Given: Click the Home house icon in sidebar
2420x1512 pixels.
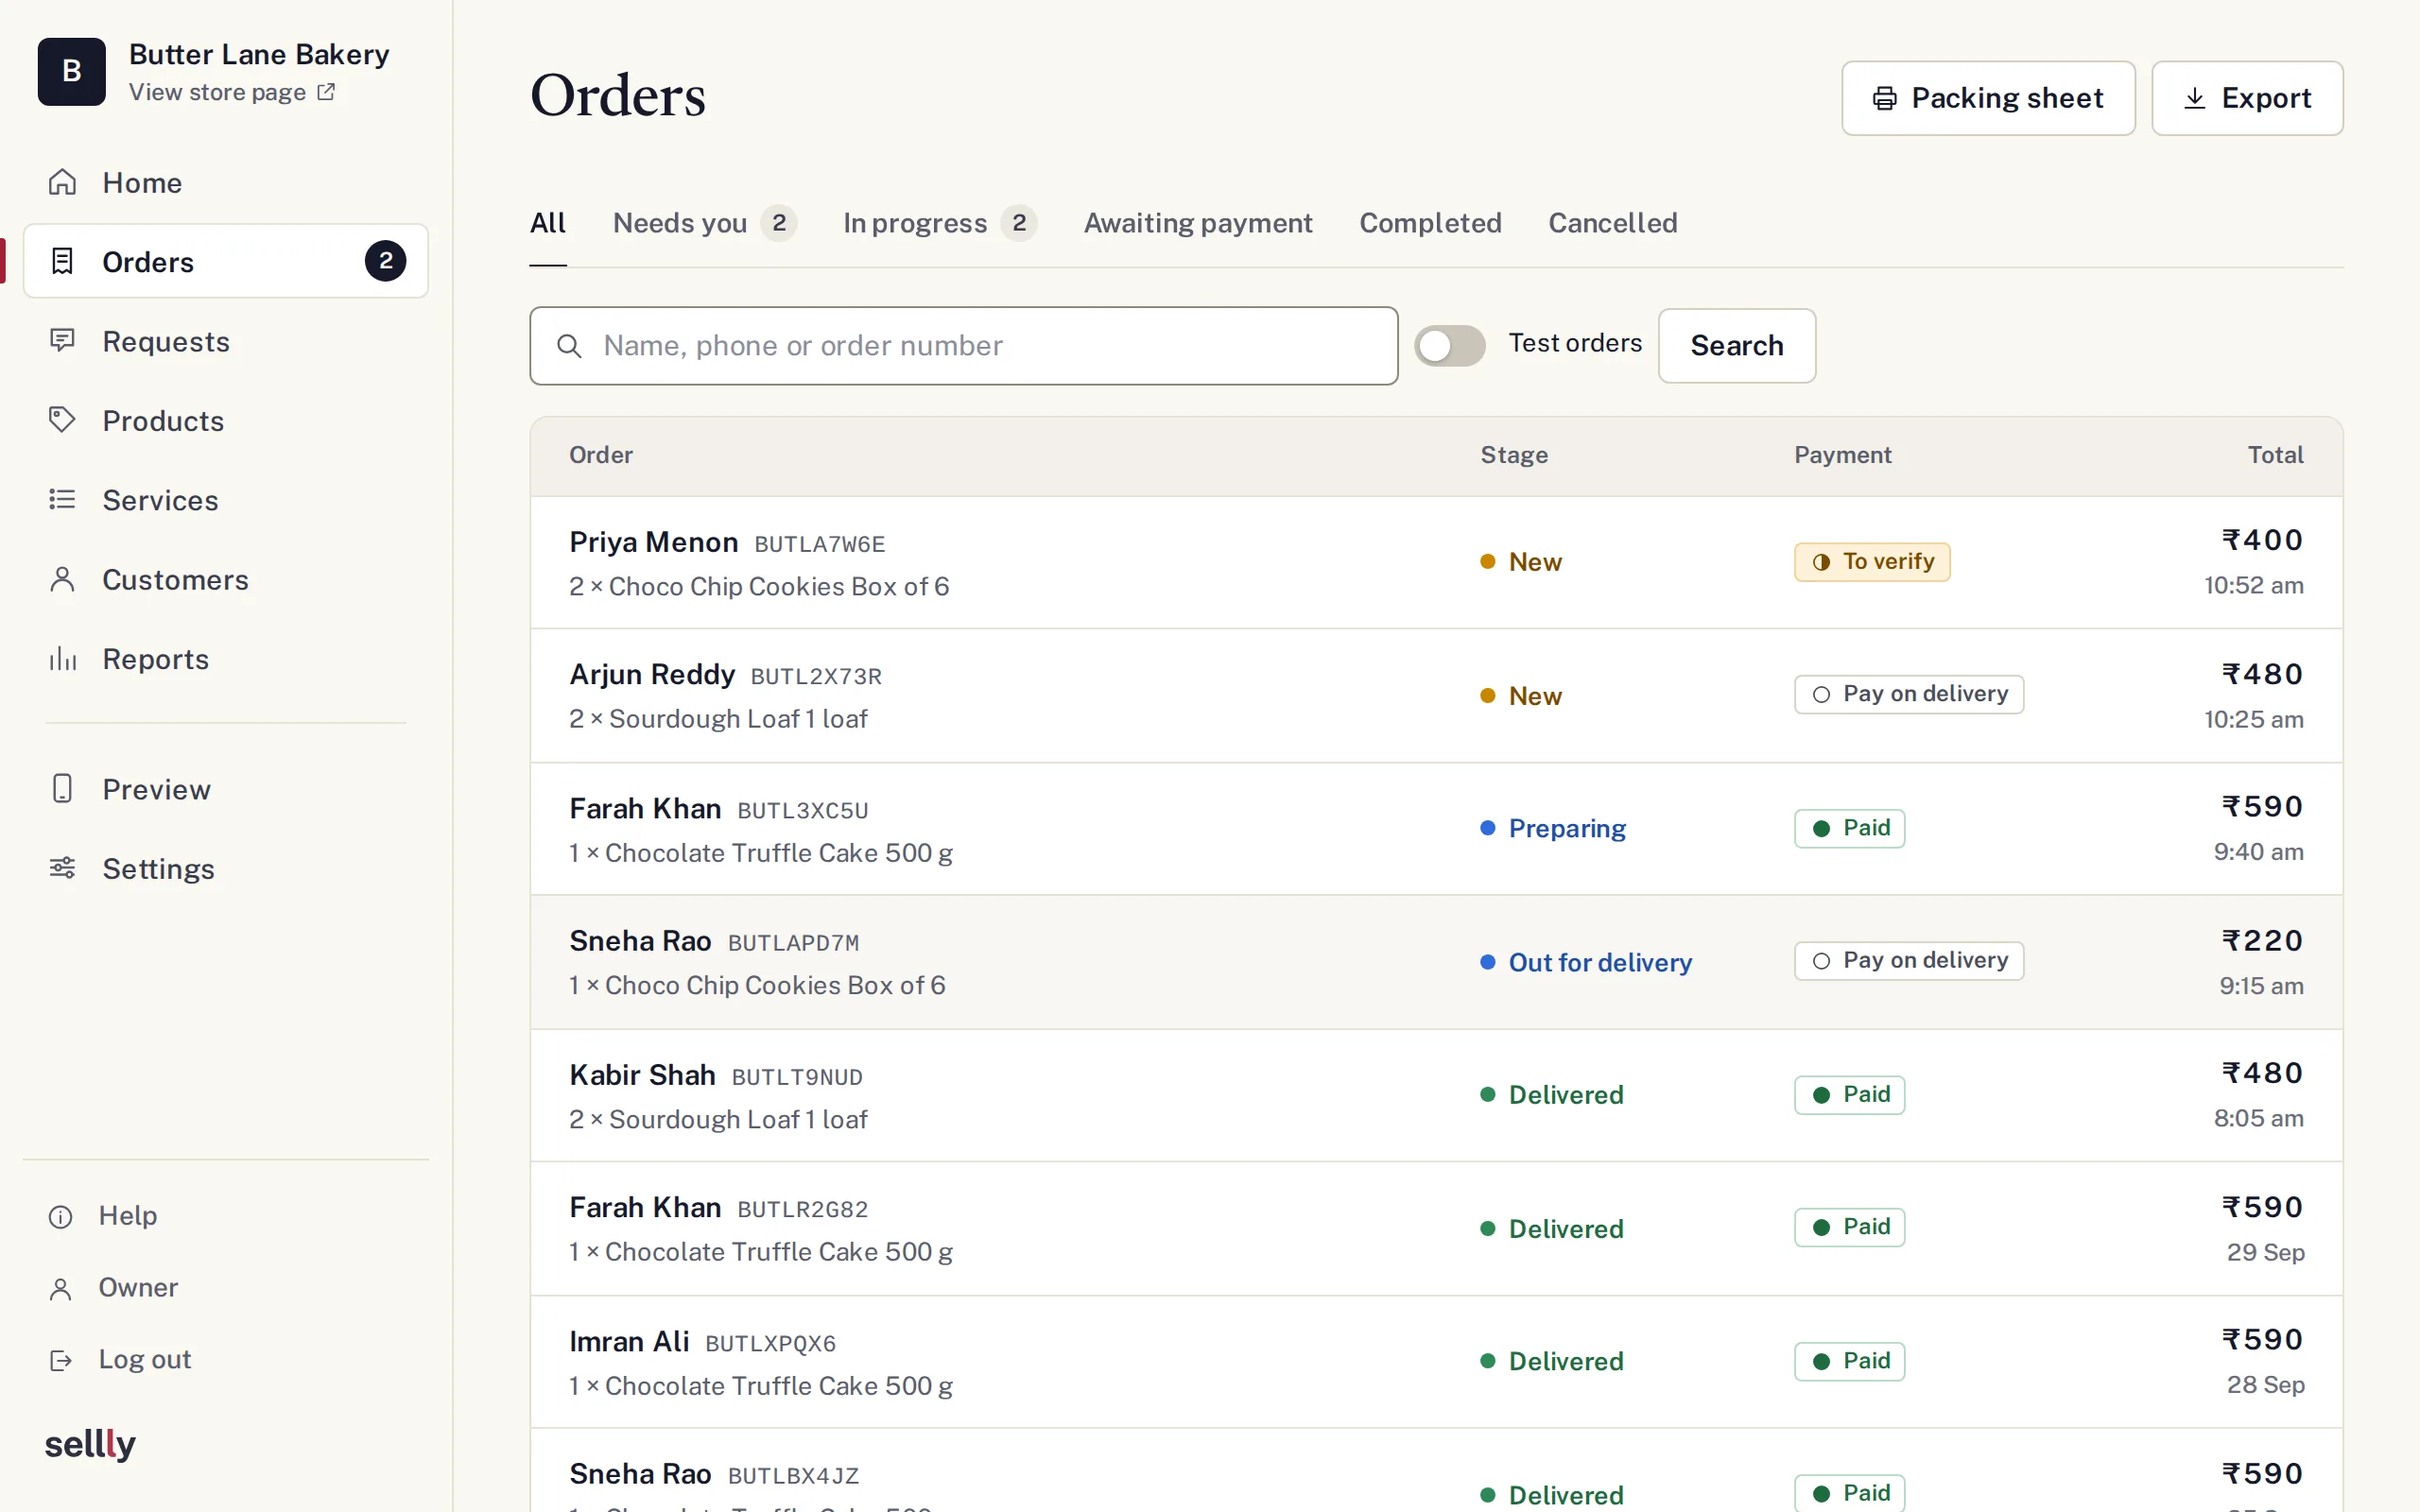Looking at the screenshot, I should click(62, 182).
